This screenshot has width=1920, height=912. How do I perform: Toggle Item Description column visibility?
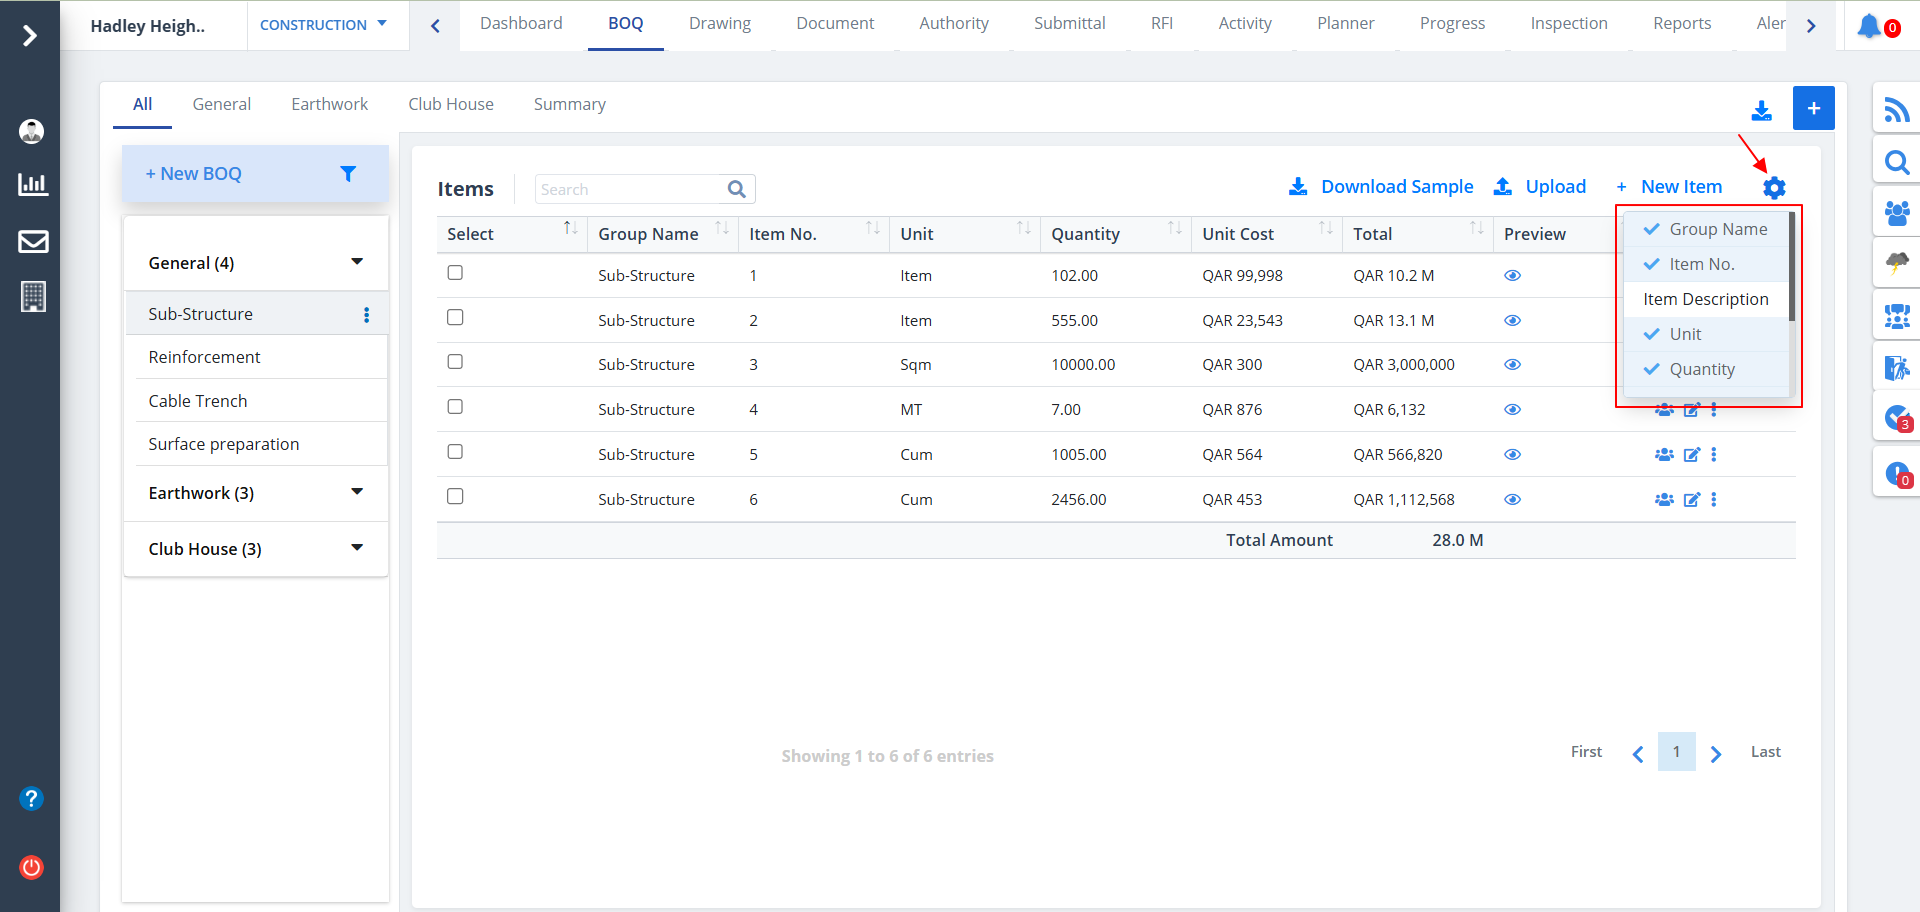point(1705,299)
